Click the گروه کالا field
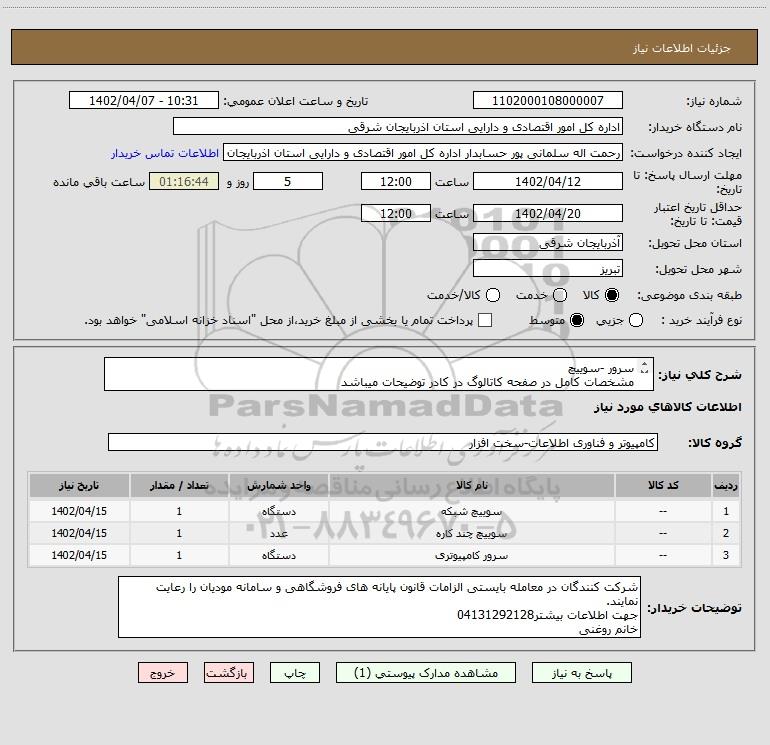This screenshot has height=745, width=770. coord(383,442)
